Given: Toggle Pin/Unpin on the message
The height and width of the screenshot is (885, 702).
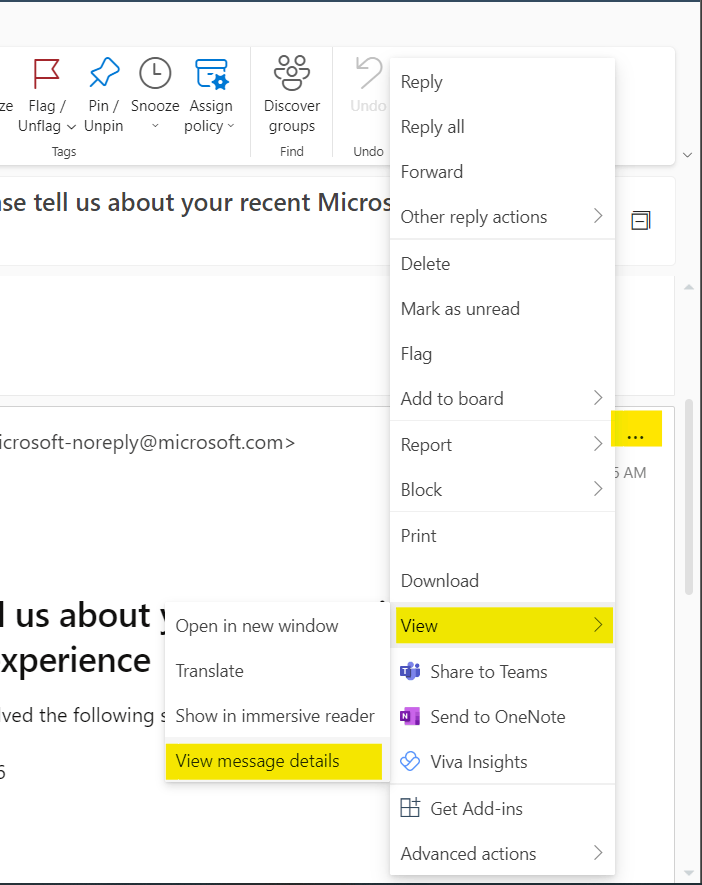Looking at the screenshot, I should tap(103, 72).
